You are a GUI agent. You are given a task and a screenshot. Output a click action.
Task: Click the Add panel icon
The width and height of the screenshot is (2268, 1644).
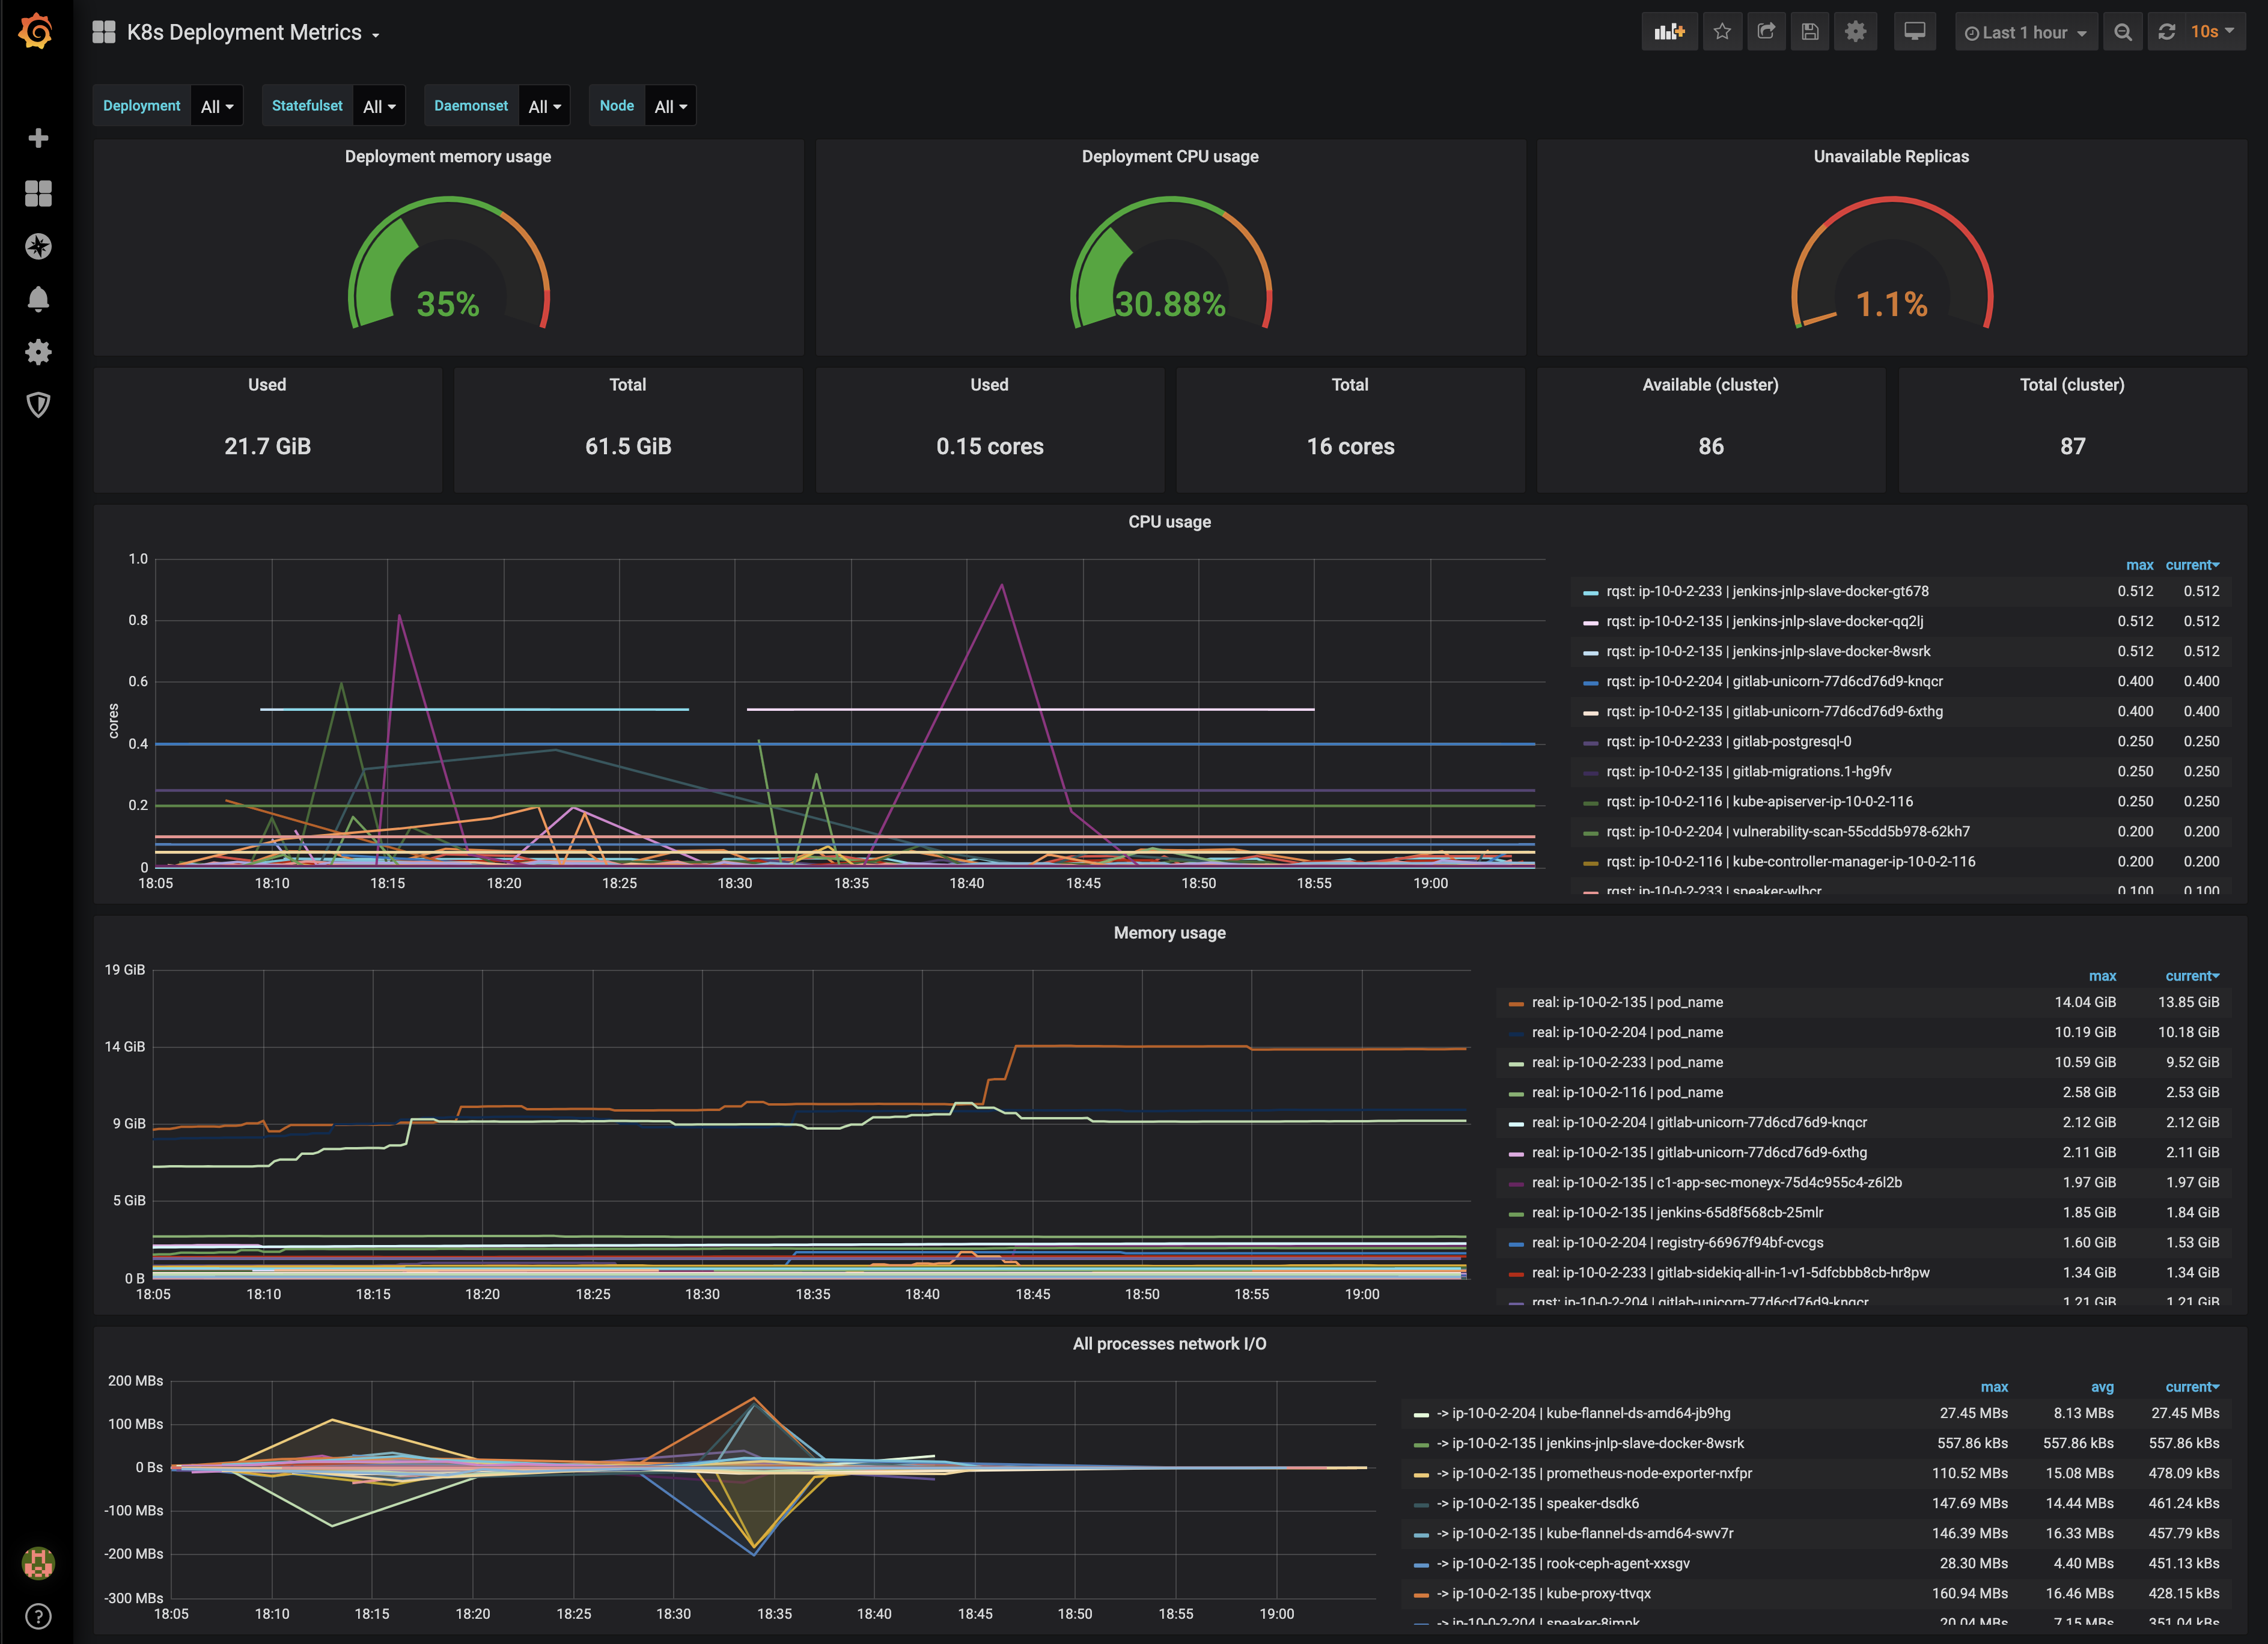[x=1669, y=32]
